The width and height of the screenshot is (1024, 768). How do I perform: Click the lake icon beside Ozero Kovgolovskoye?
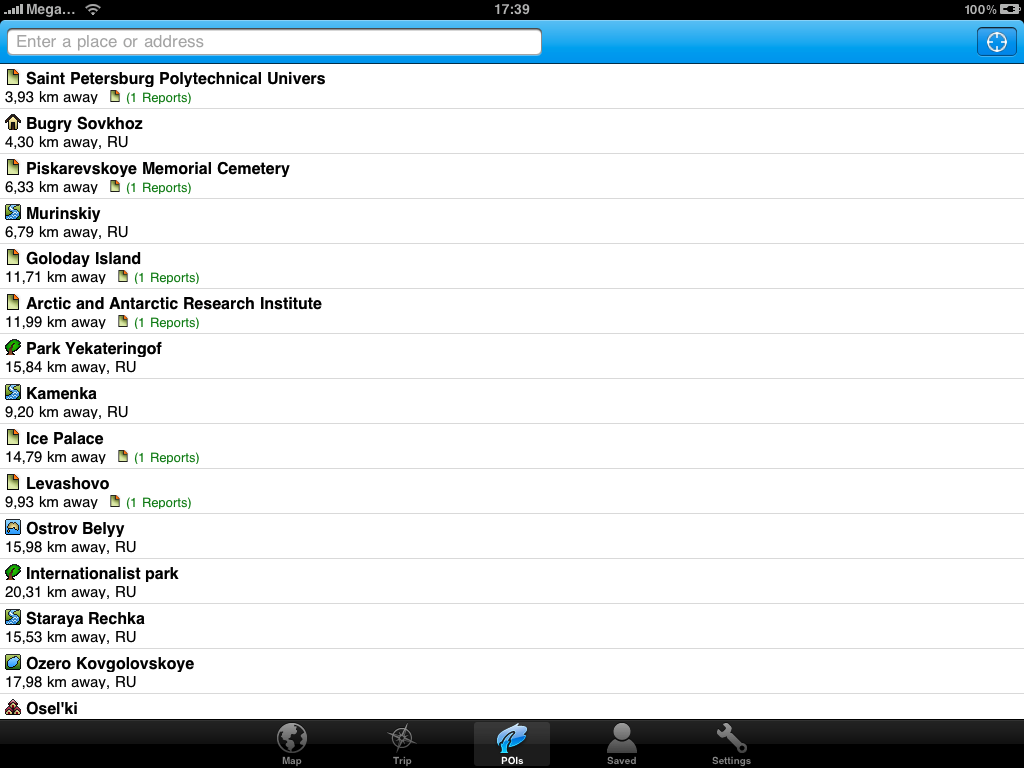(13, 662)
